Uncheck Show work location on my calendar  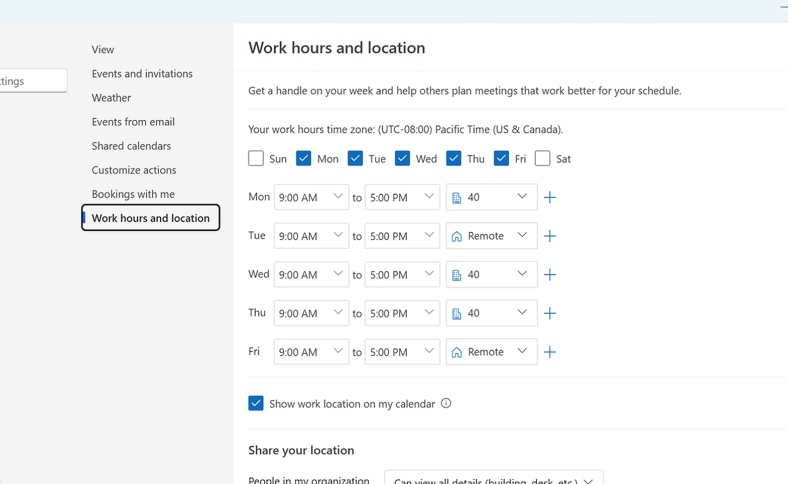(x=256, y=403)
